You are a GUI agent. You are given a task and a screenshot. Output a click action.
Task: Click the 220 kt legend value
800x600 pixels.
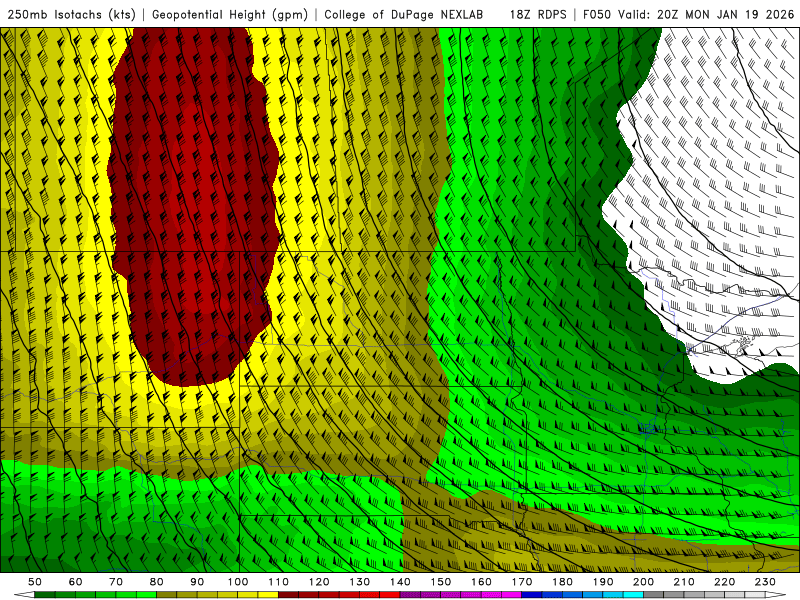pos(724,582)
